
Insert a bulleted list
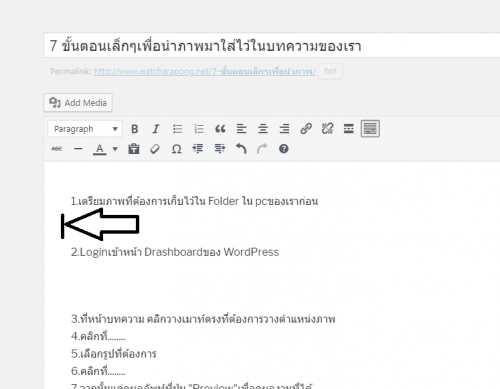click(x=177, y=129)
